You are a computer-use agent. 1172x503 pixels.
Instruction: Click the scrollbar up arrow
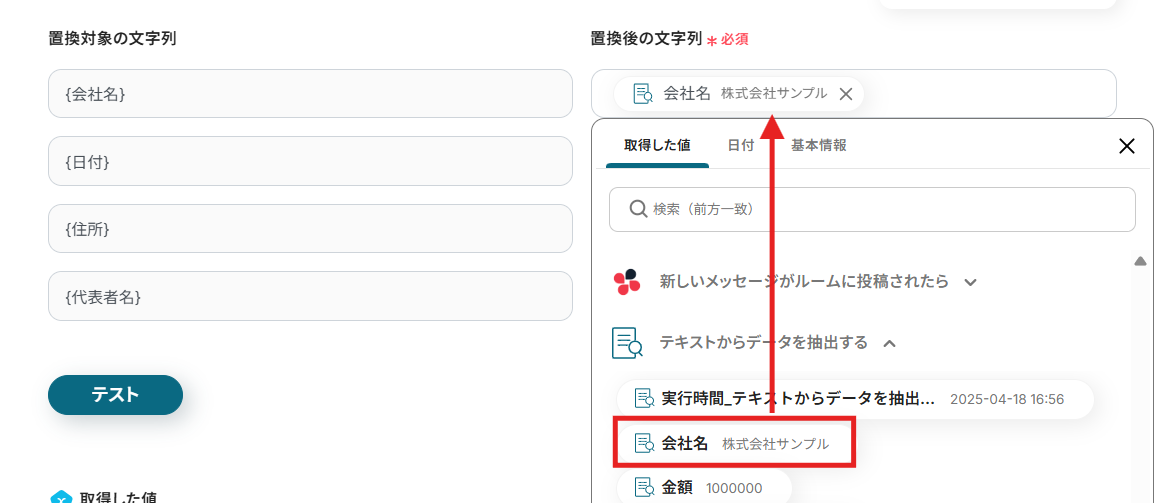pos(1140,262)
